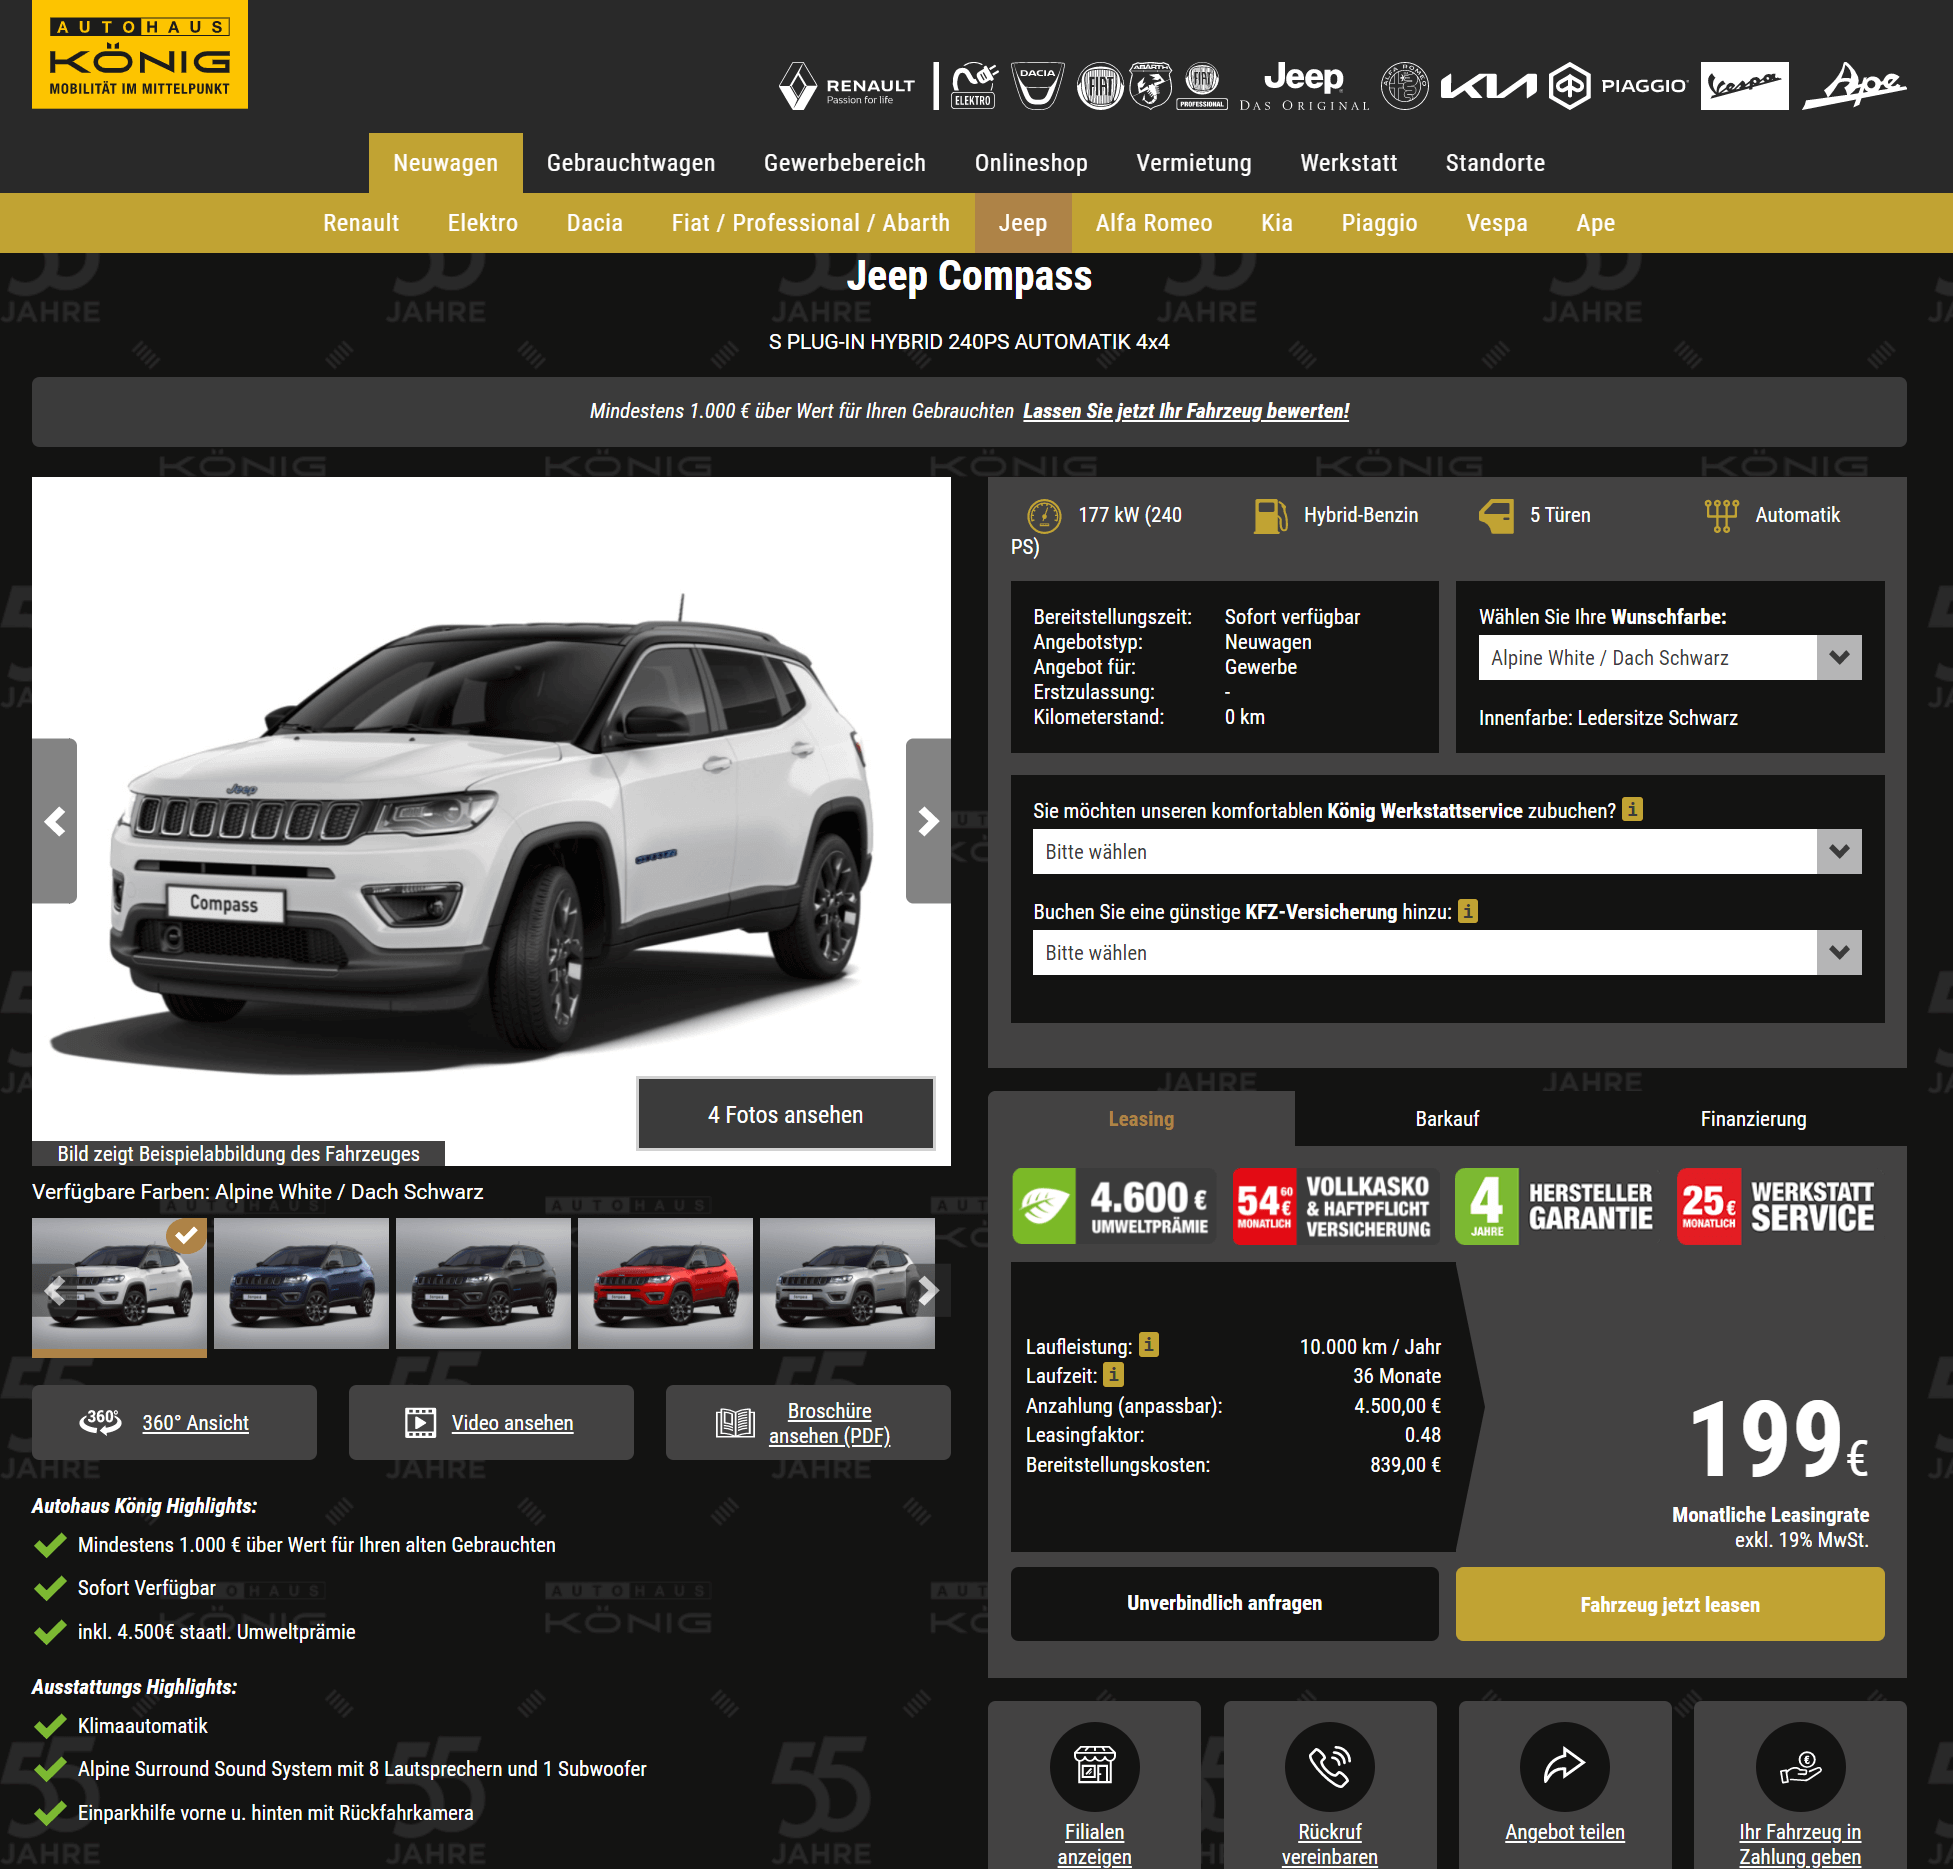Open the Renault brand logo
Image resolution: width=1953 pixels, height=1869 pixels.
pyautogui.click(x=847, y=86)
